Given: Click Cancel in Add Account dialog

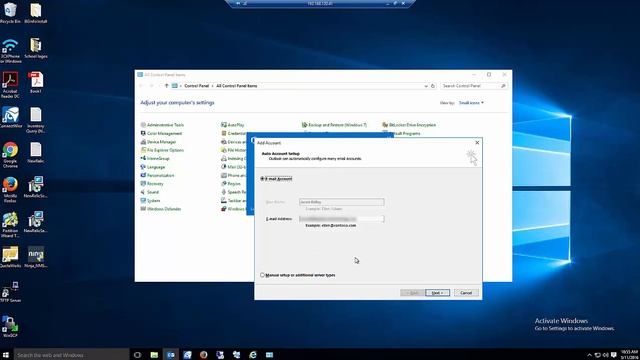Looking at the screenshot, I should point(466,293).
